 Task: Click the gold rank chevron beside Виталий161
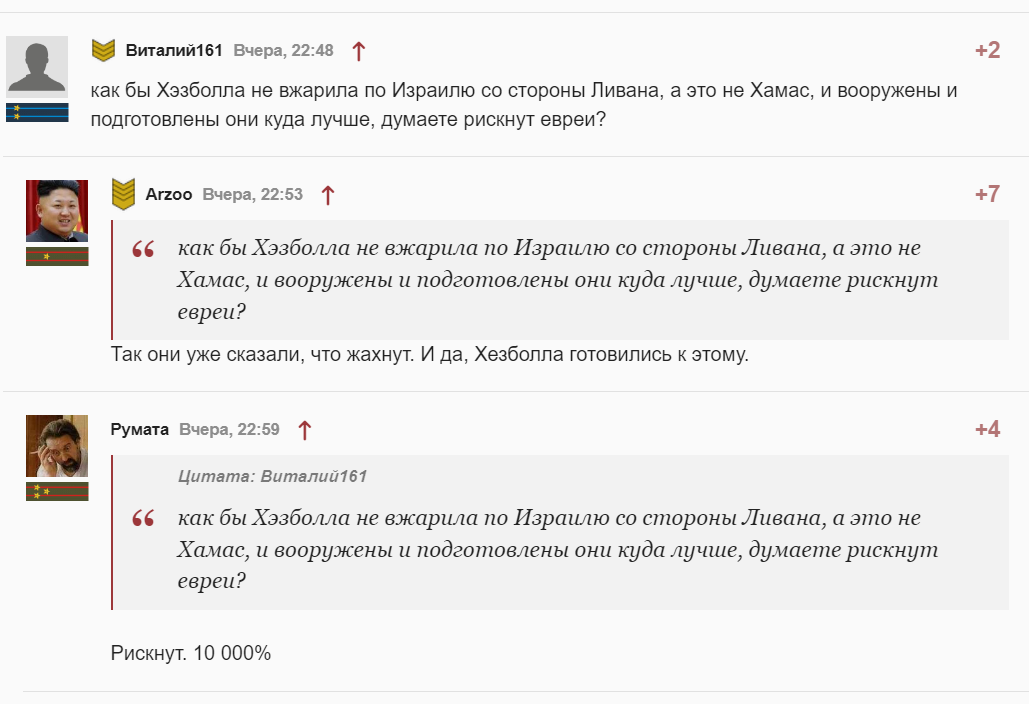[x=104, y=50]
